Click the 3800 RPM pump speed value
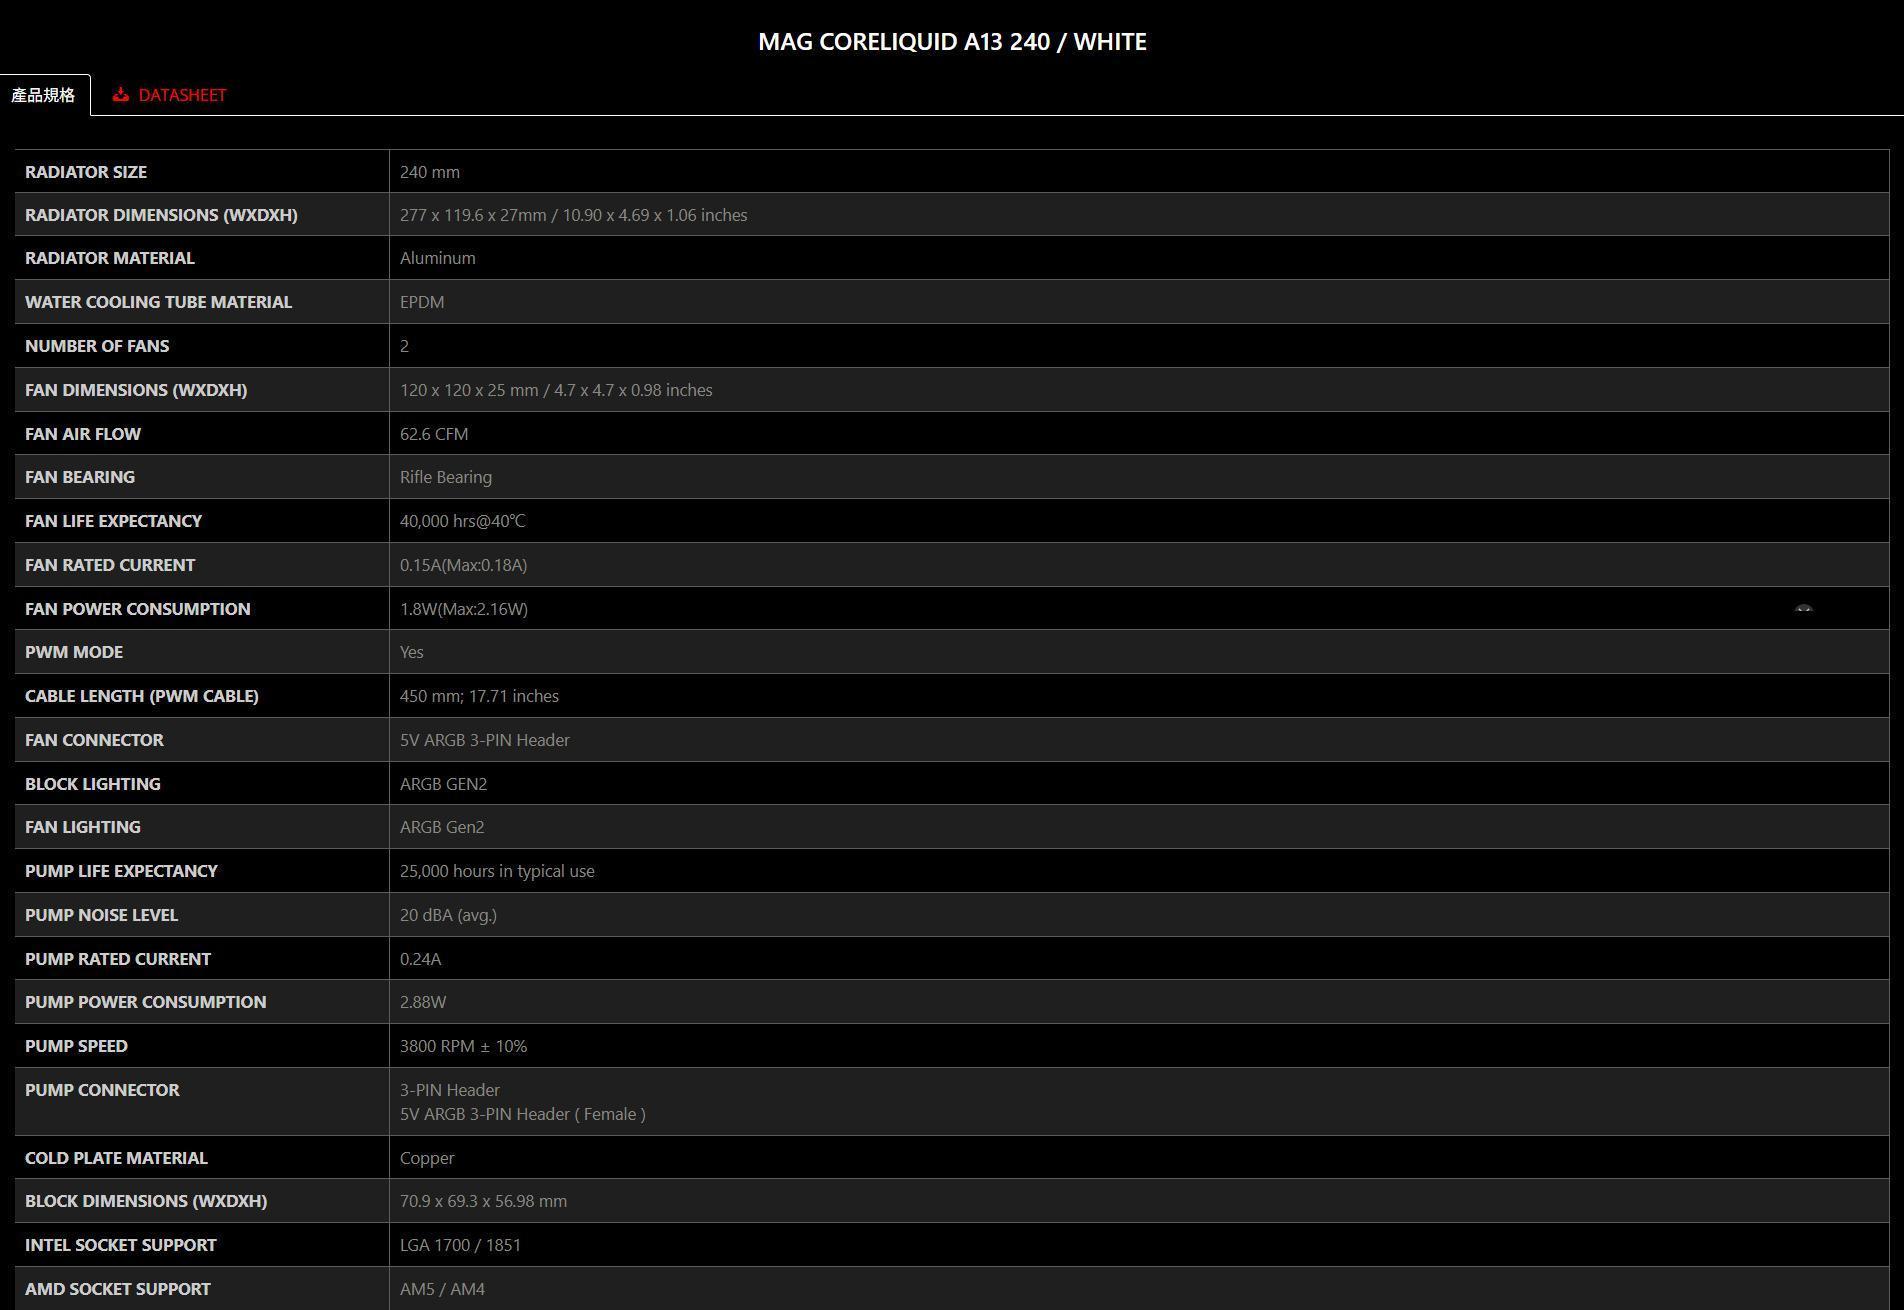Viewport: 1904px width, 1310px height. (463, 1046)
